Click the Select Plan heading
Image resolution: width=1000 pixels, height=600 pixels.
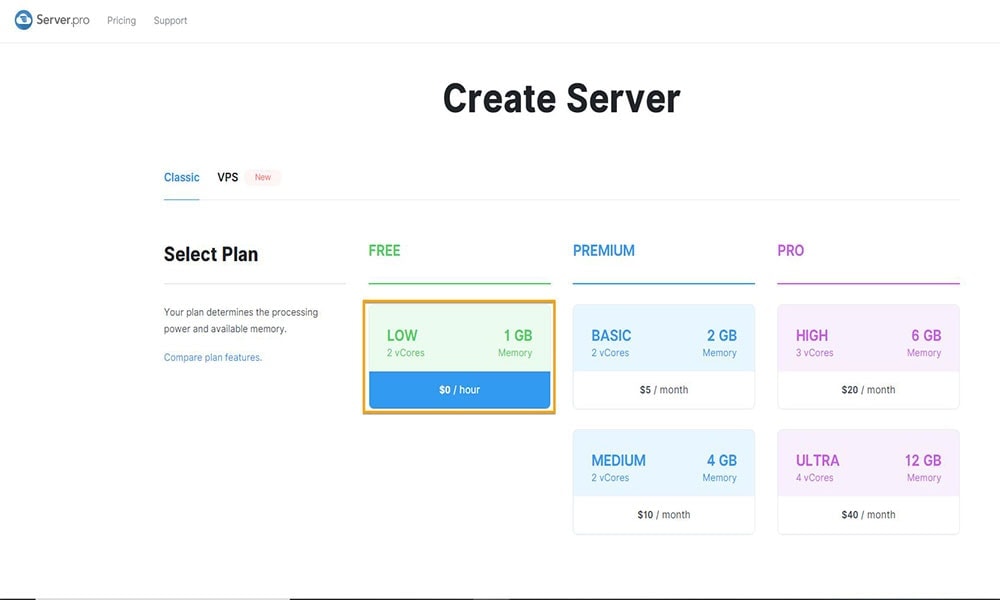pos(211,254)
